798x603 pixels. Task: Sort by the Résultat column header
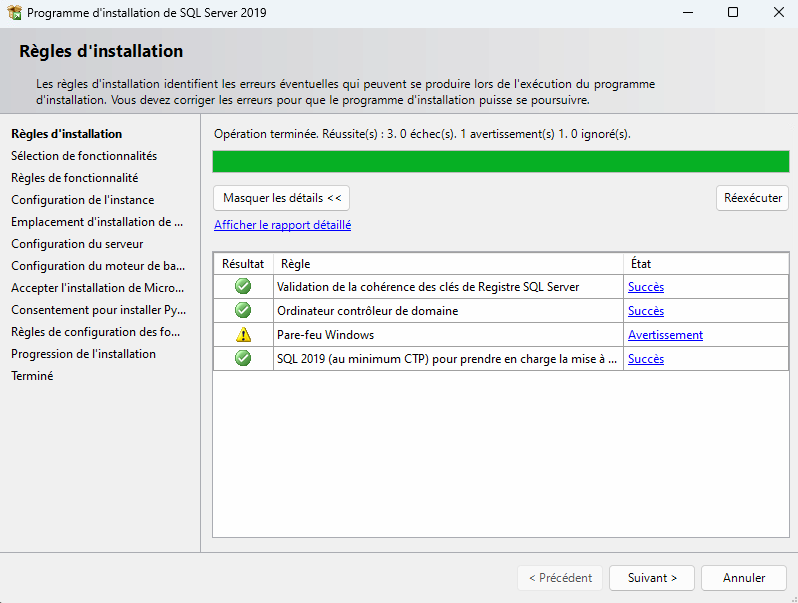[x=243, y=264]
